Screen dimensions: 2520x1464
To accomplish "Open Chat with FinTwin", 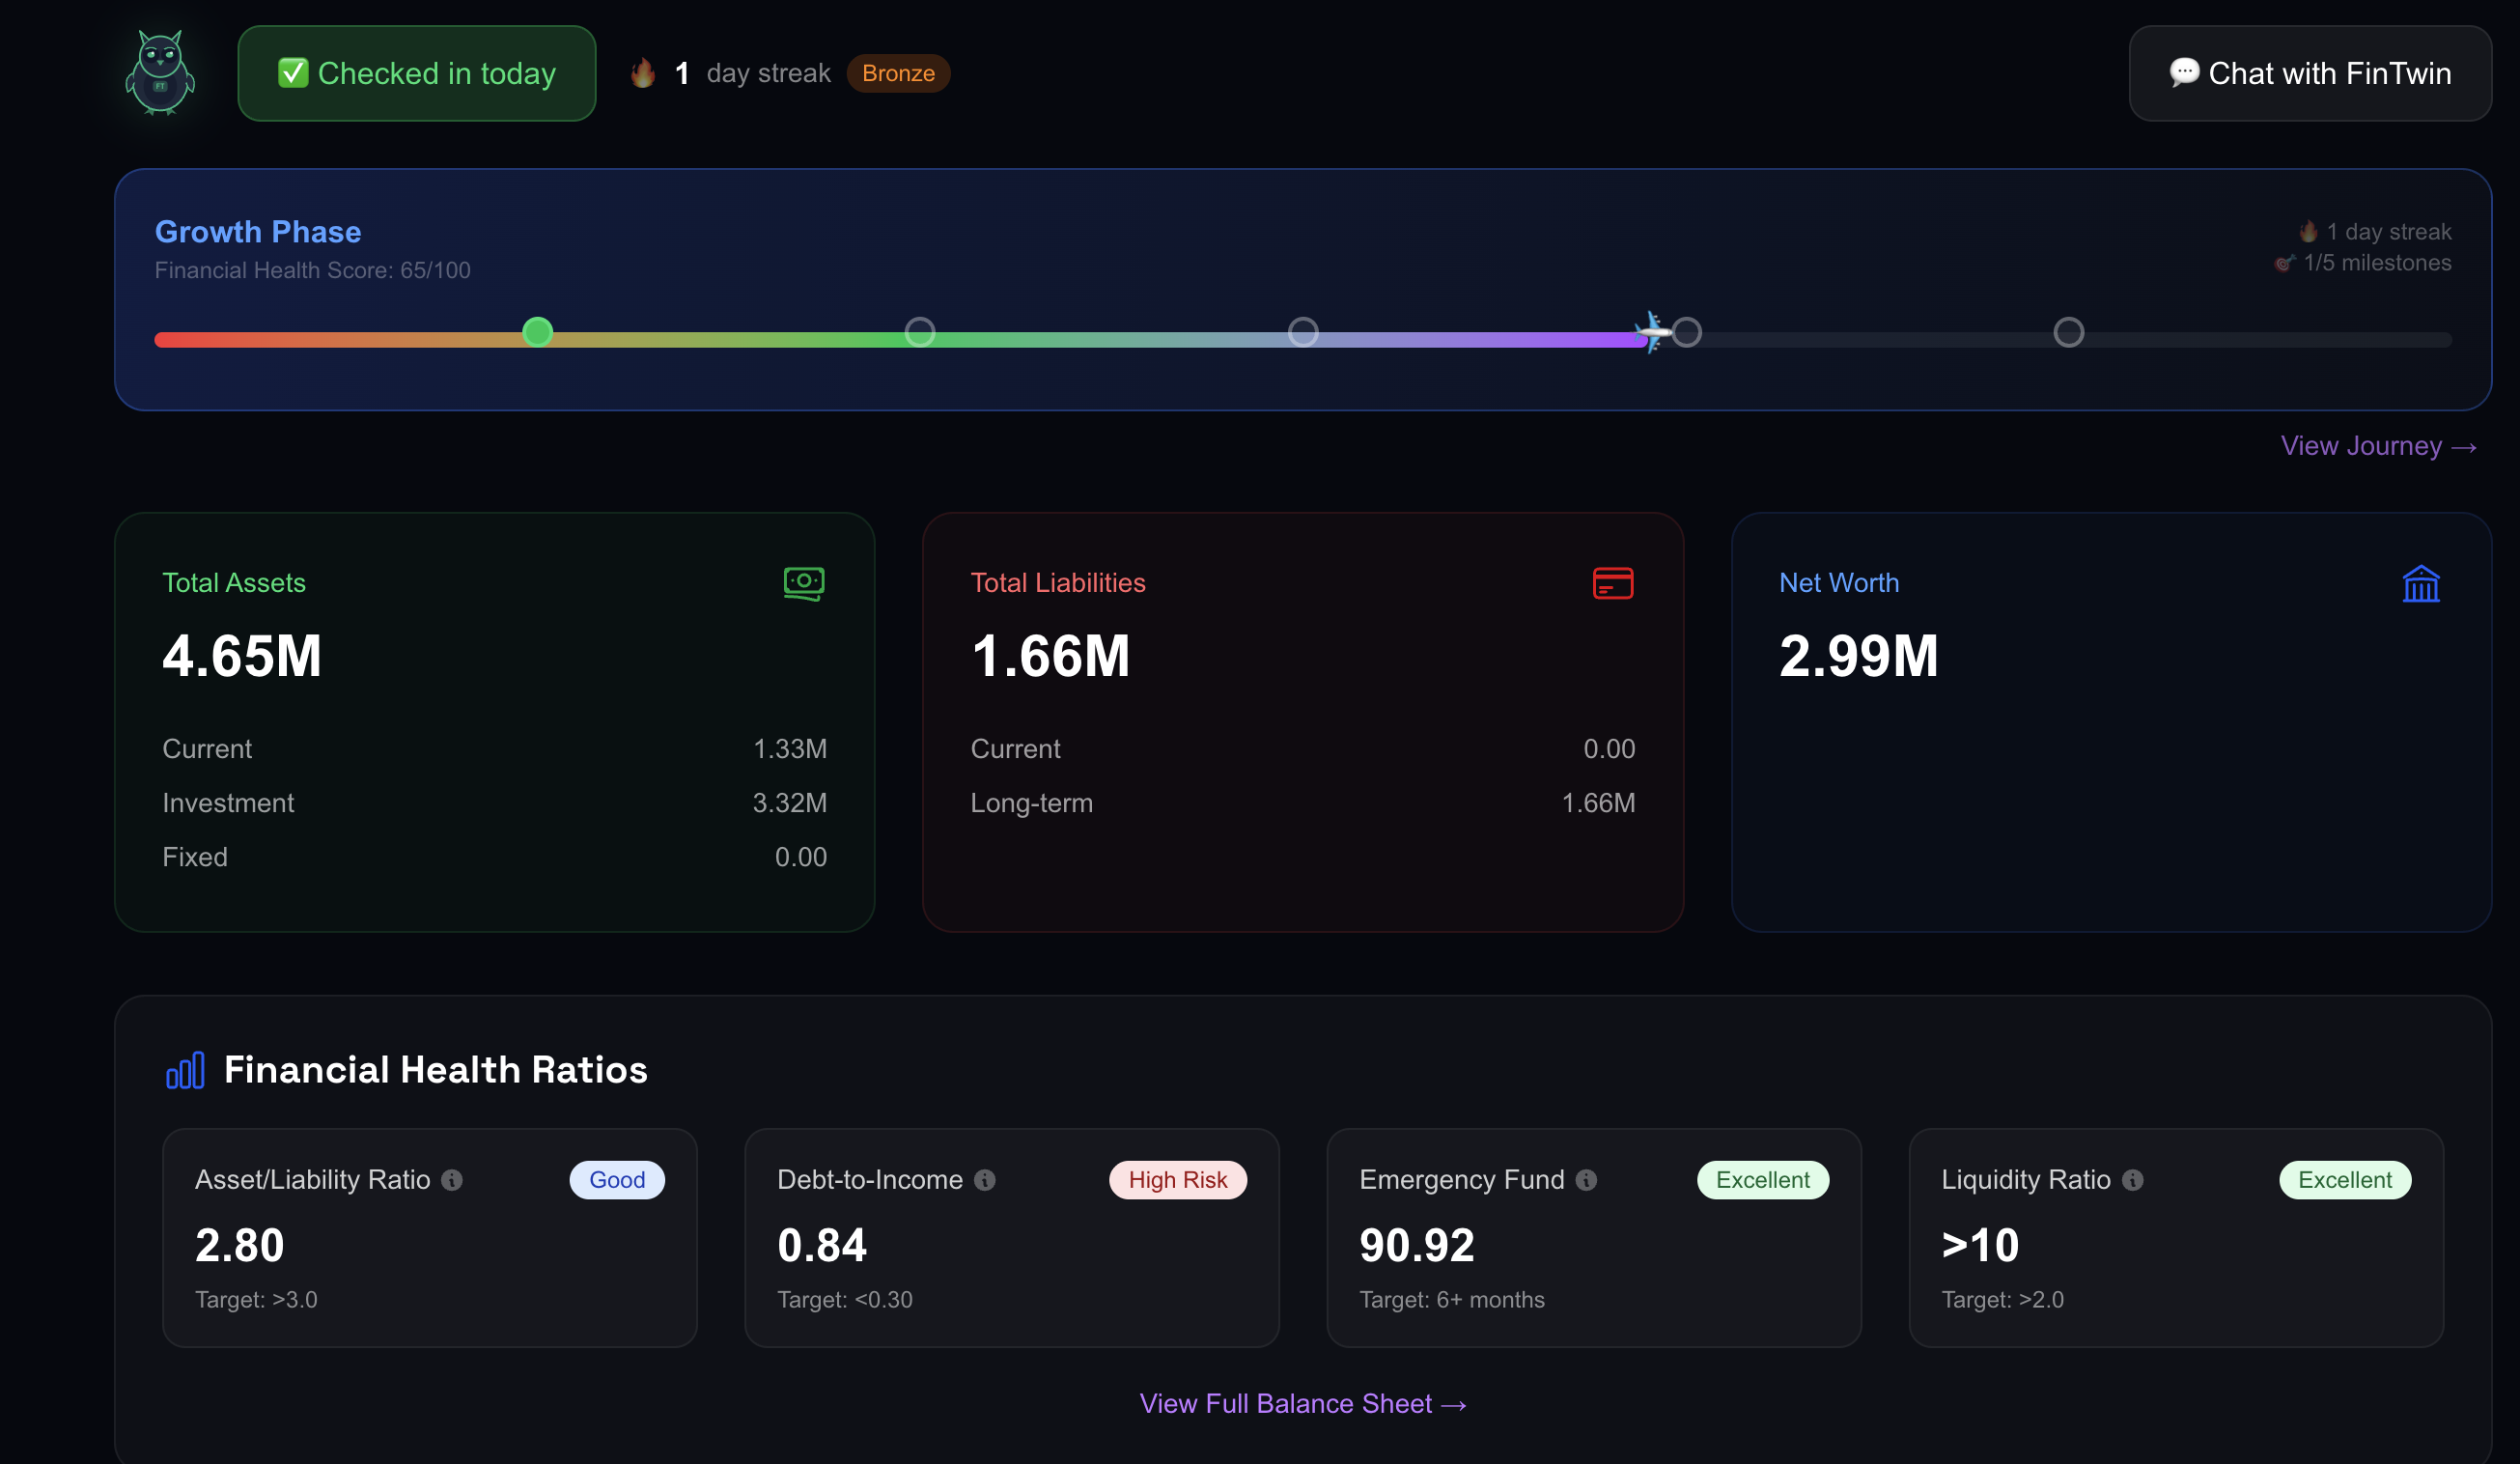I will pos(2309,74).
